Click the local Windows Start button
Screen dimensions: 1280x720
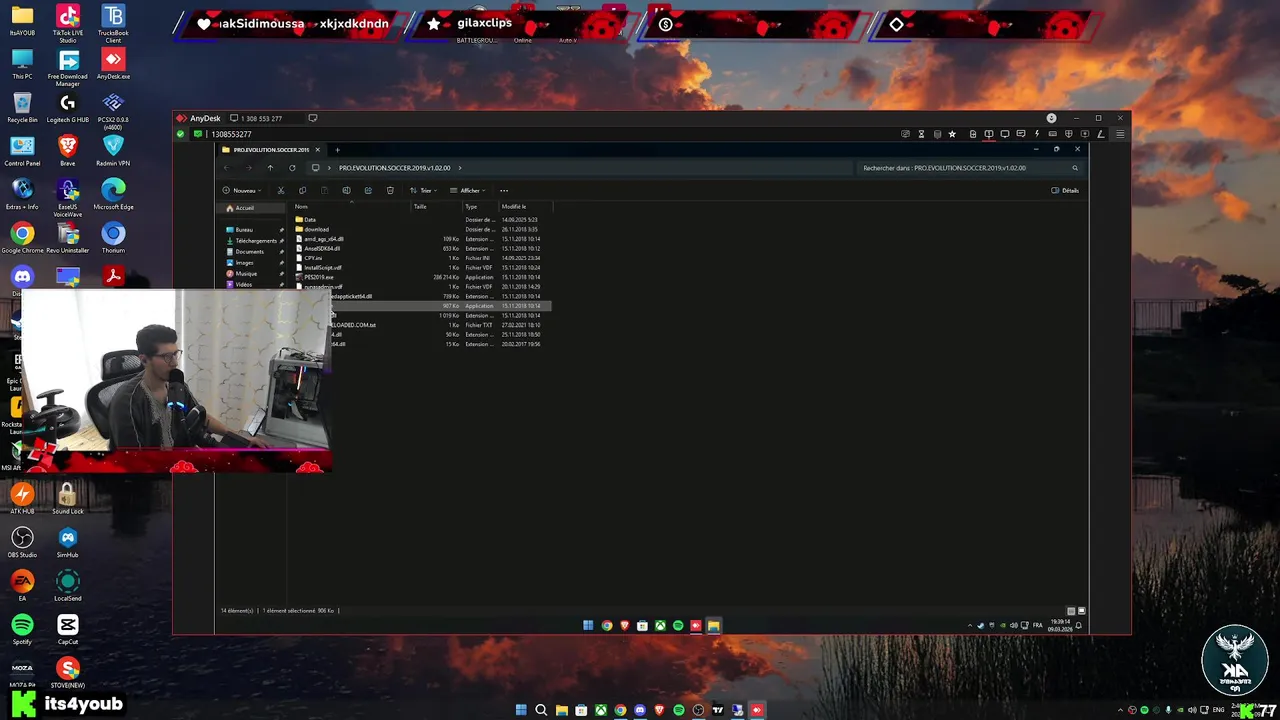(521, 710)
